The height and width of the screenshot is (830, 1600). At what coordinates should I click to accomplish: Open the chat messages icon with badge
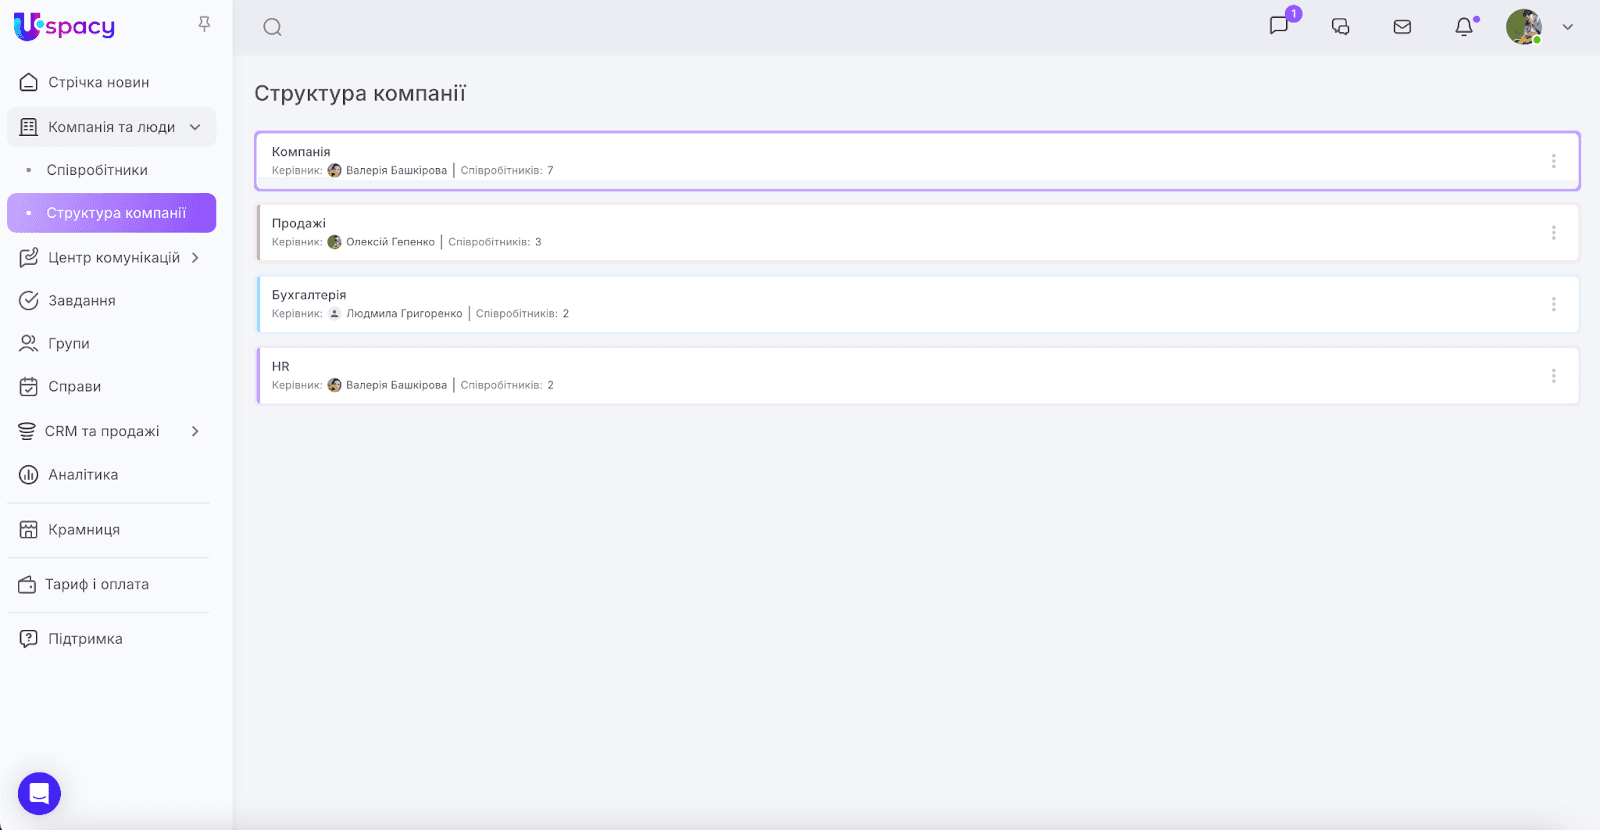coord(1279,26)
